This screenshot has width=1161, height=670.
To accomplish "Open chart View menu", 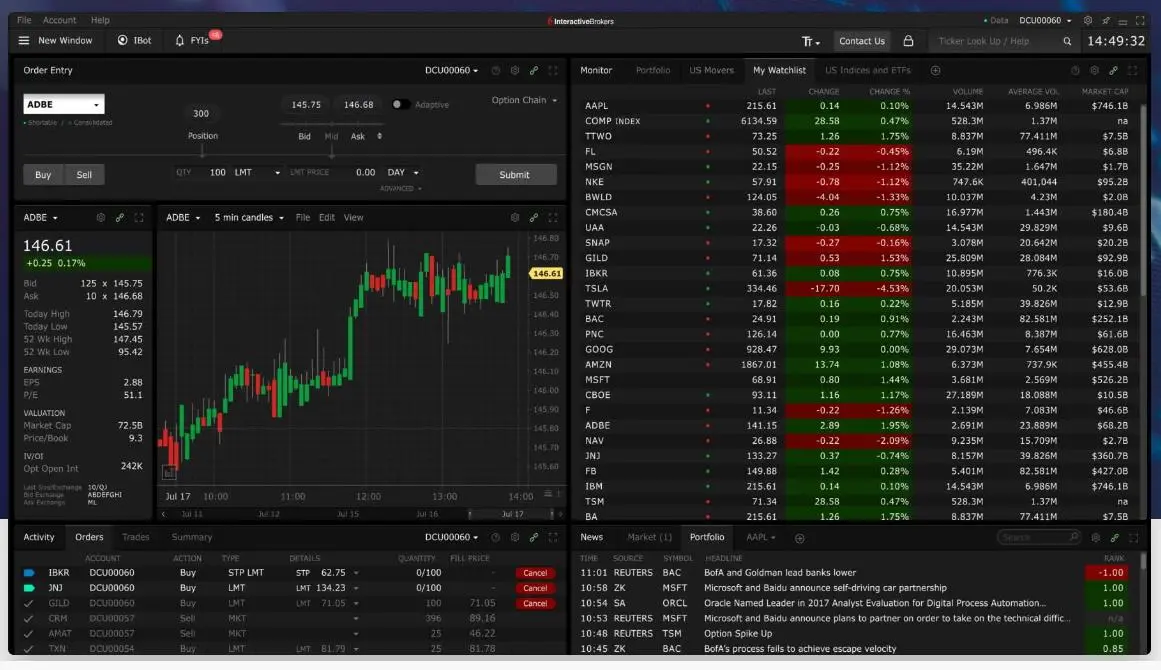I will click(353, 218).
